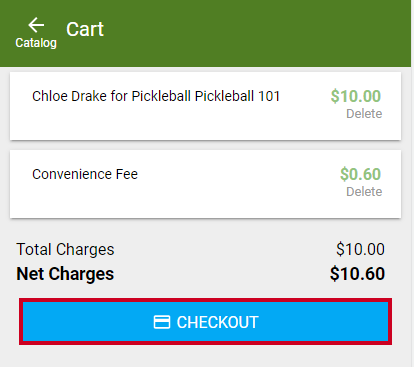The width and height of the screenshot is (414, 367).
Task: Click the $10.00 green item price
Action: pyautogui.click(x=356, y=96)
